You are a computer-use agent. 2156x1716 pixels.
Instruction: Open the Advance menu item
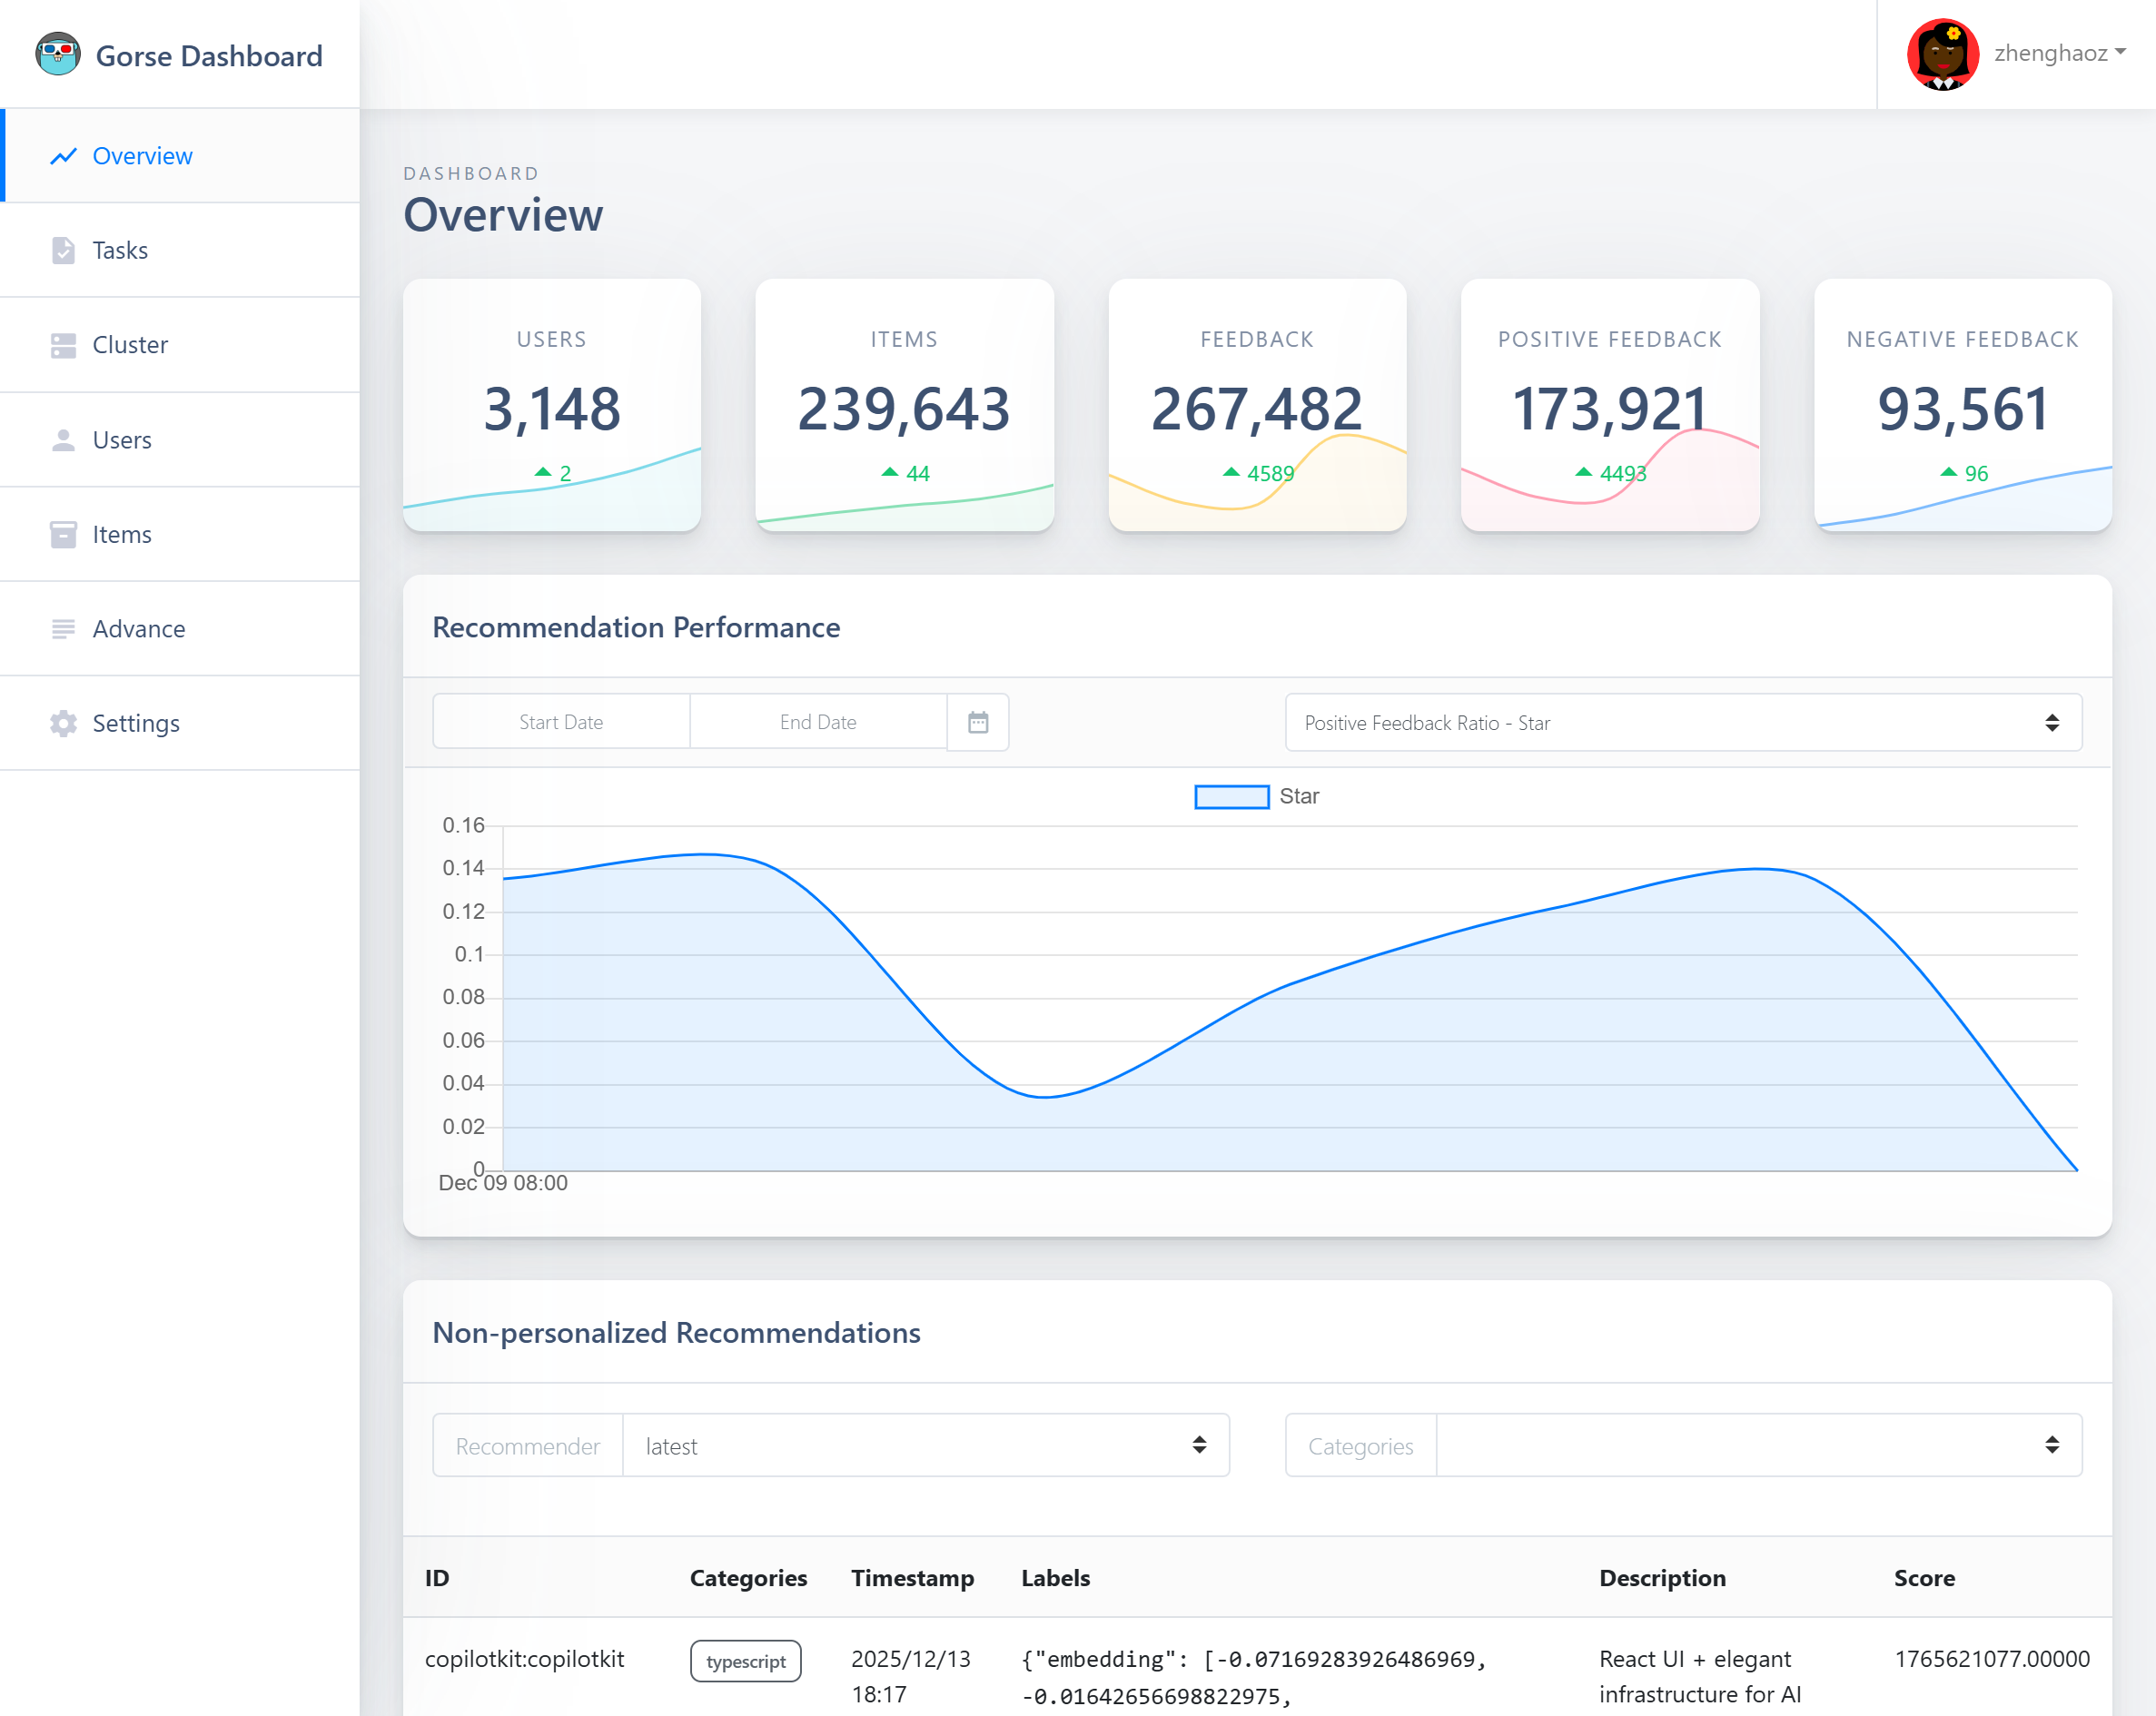click(x=139, y=629)
